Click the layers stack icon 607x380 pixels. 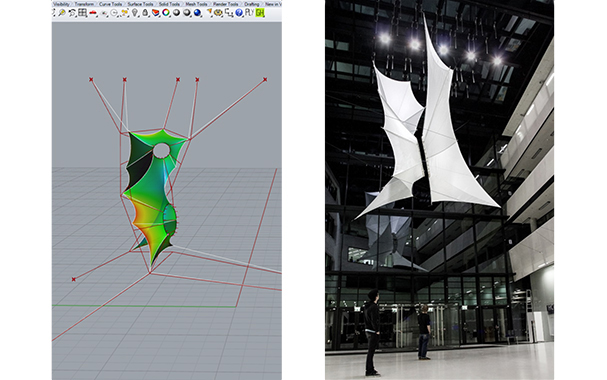[x=156, y=13]
